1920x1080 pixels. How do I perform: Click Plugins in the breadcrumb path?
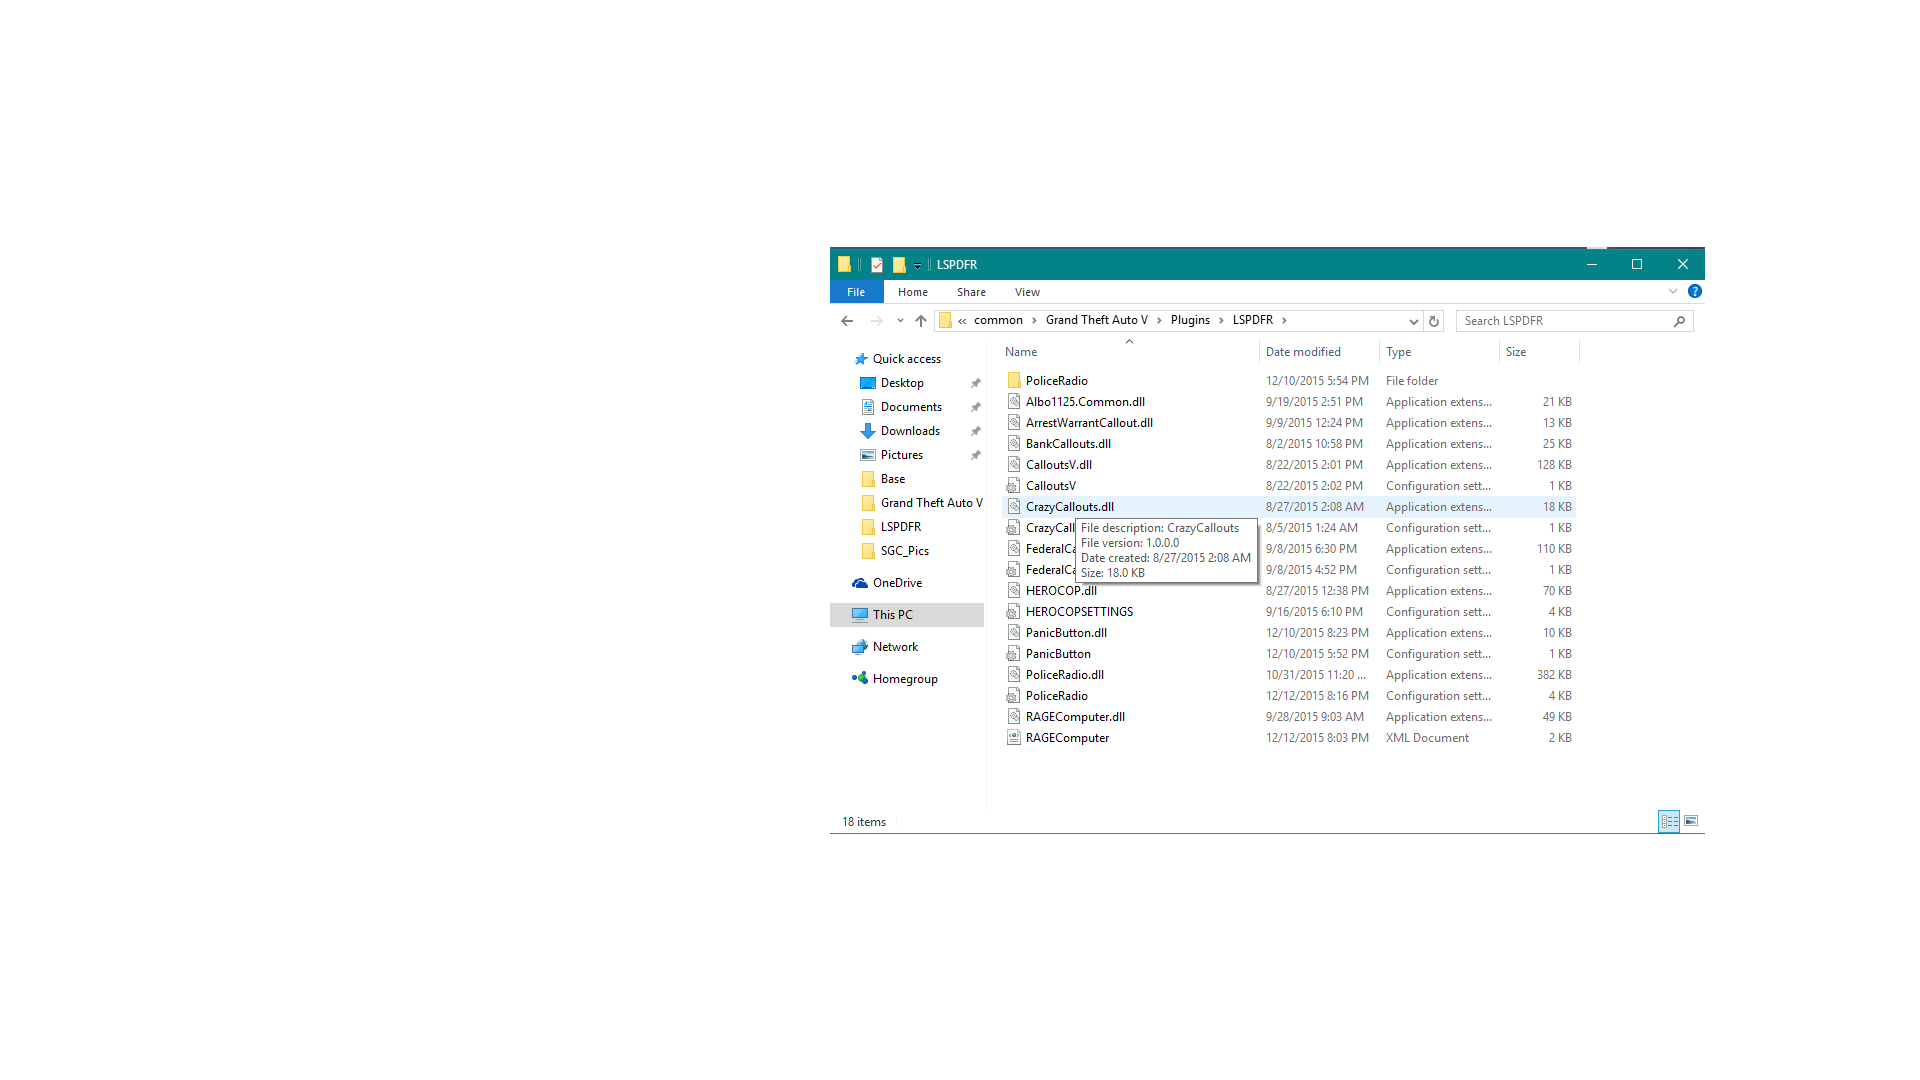click(x=1190, y=320)
